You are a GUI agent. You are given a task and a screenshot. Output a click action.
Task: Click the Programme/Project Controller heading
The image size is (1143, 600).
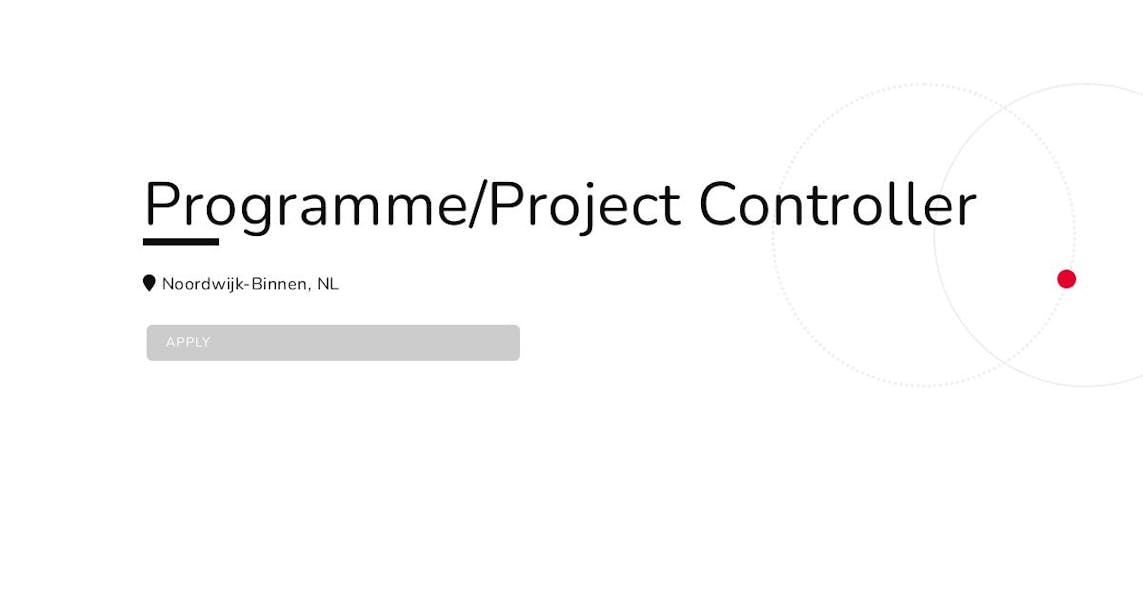click(x=560, y=206)
